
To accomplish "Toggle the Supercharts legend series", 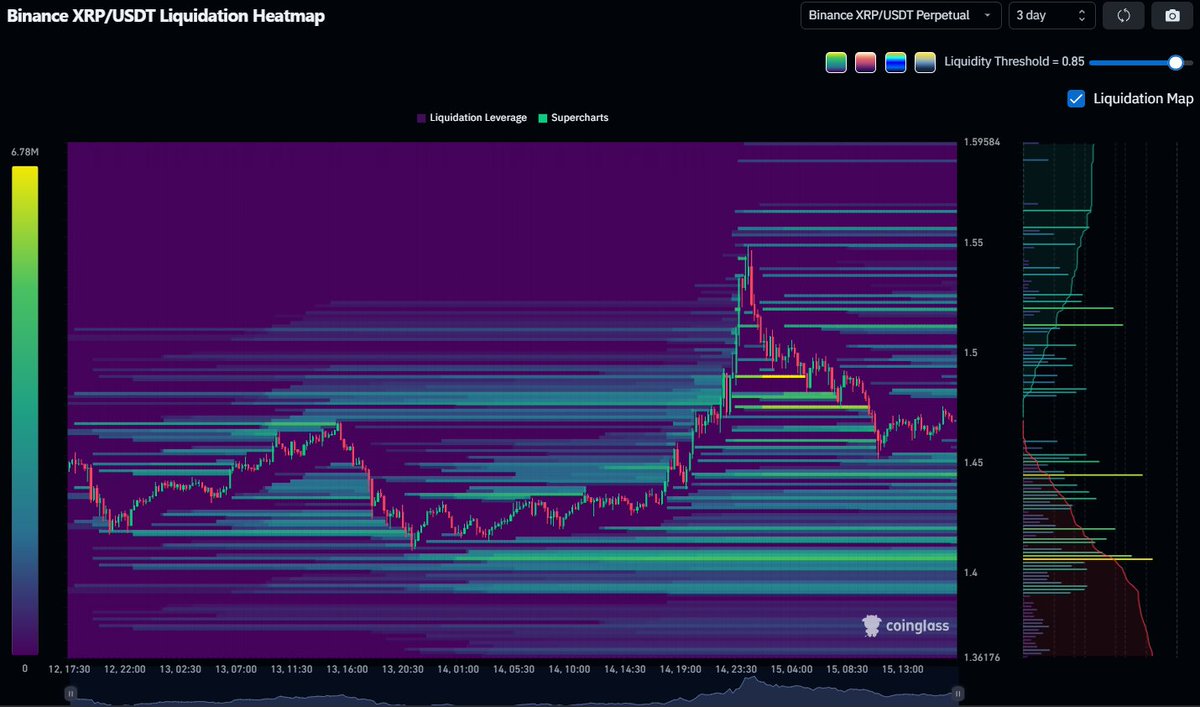I will [x=573, y=118].
